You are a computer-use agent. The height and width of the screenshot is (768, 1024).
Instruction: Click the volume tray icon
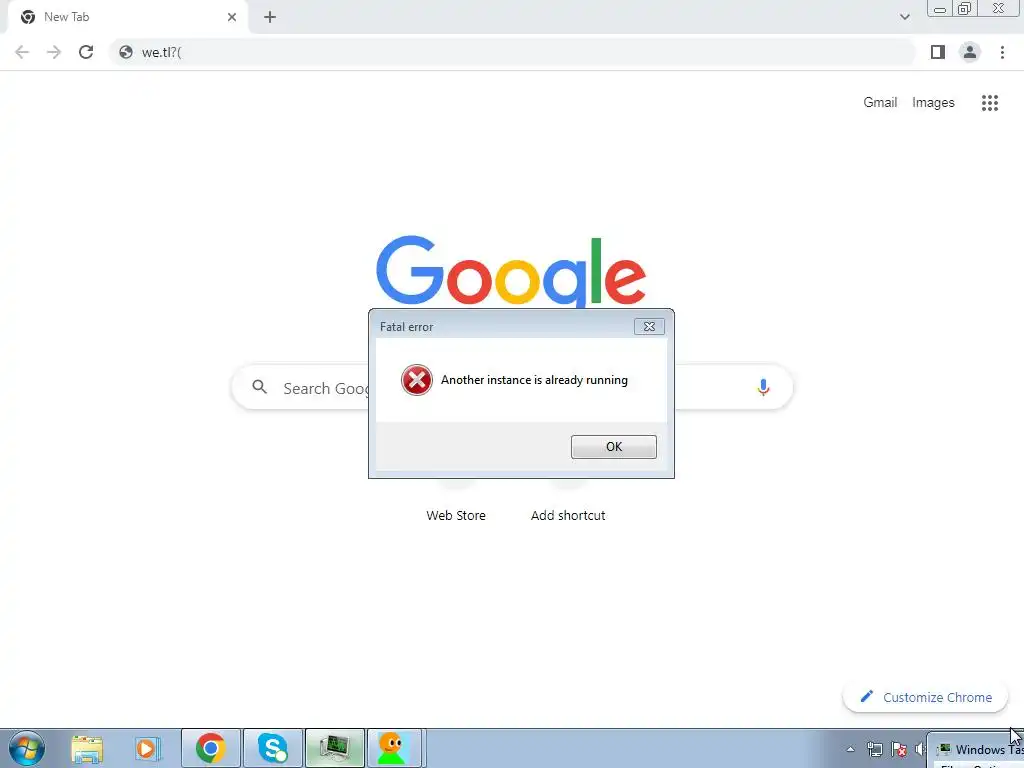(x=920, y=749)
